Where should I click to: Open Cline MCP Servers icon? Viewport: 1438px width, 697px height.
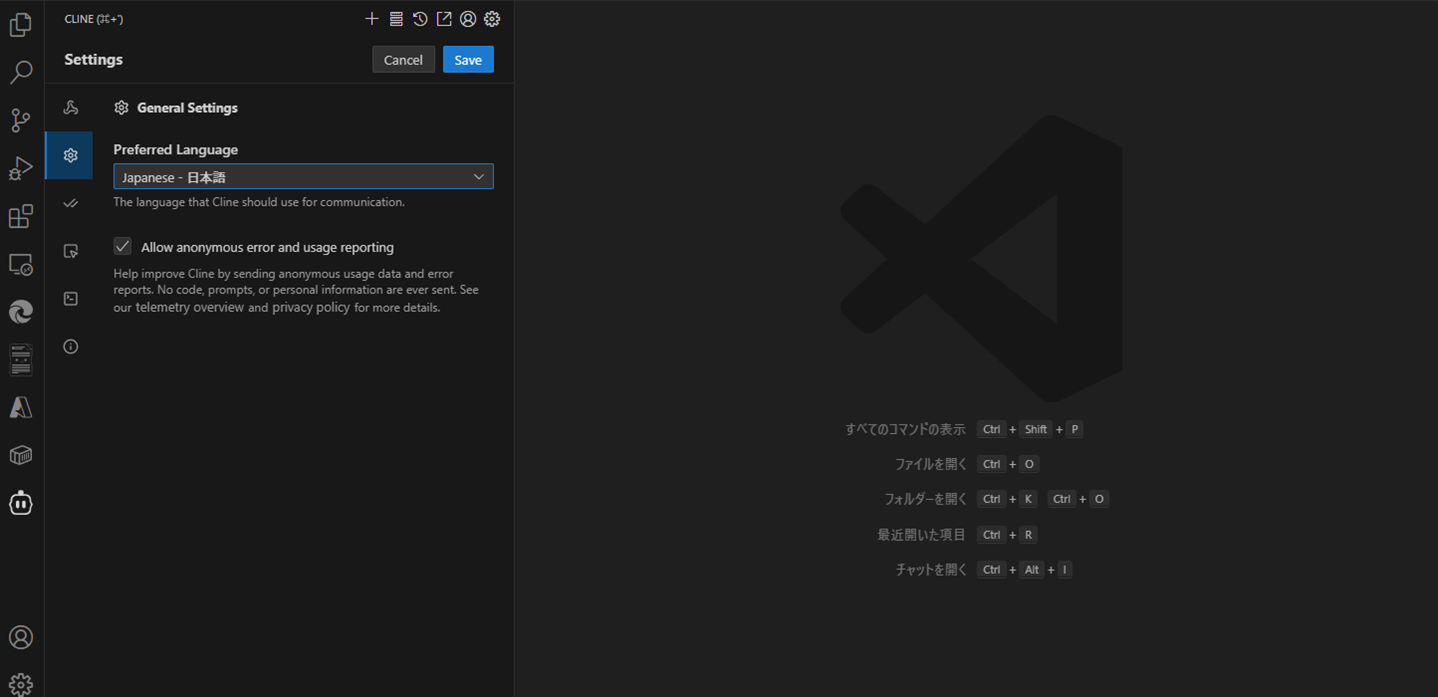pos(396,19)
